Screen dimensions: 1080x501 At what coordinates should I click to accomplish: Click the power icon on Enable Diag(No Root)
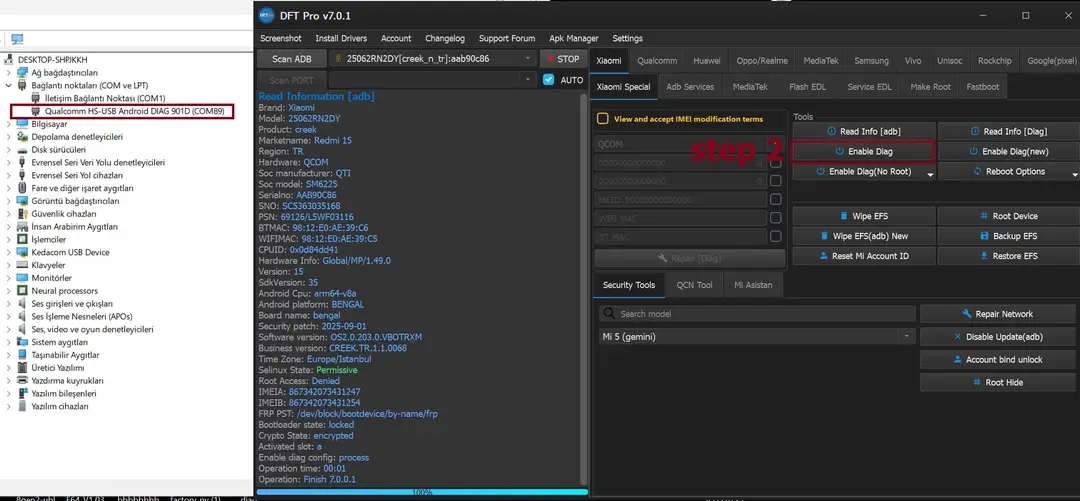(x=820, y=172)
